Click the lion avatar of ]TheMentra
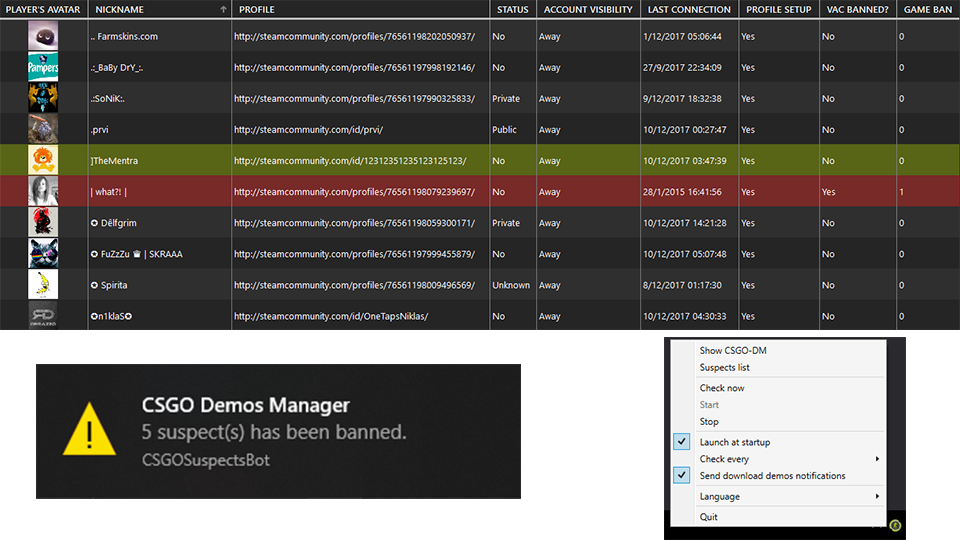 [x=43, y=161]
